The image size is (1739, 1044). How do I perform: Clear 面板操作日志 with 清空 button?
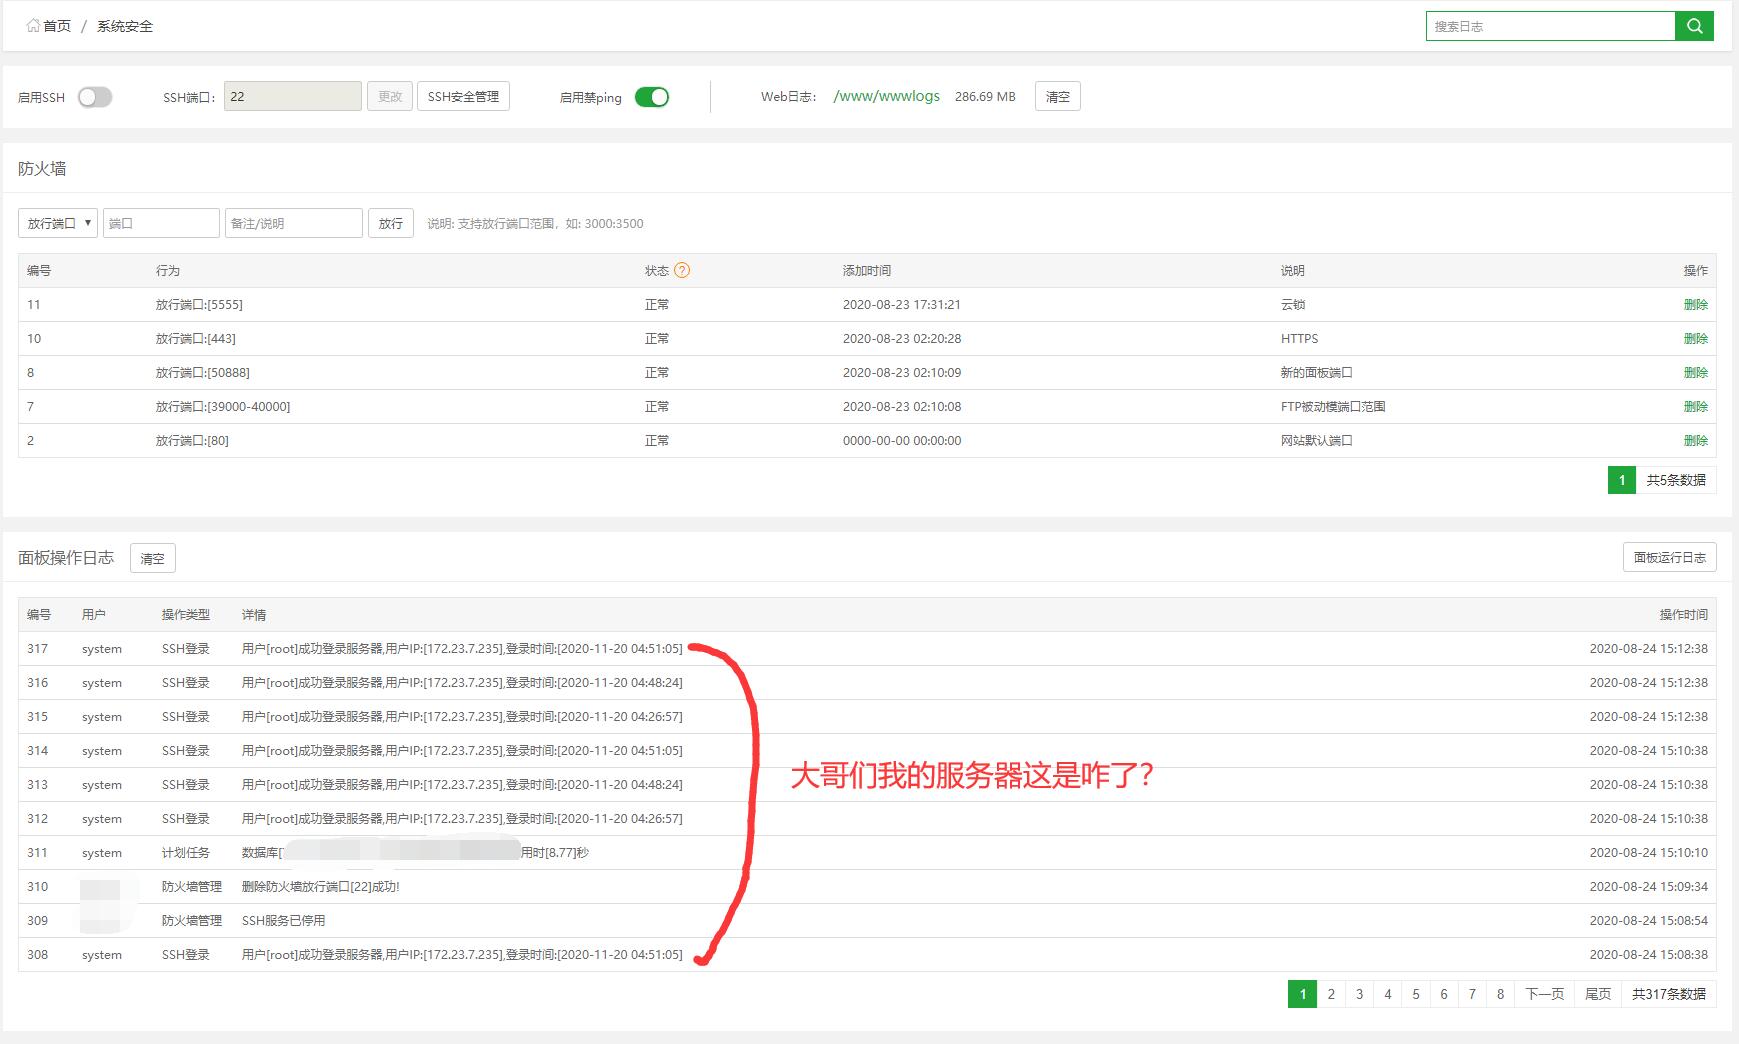coord(152,558)
